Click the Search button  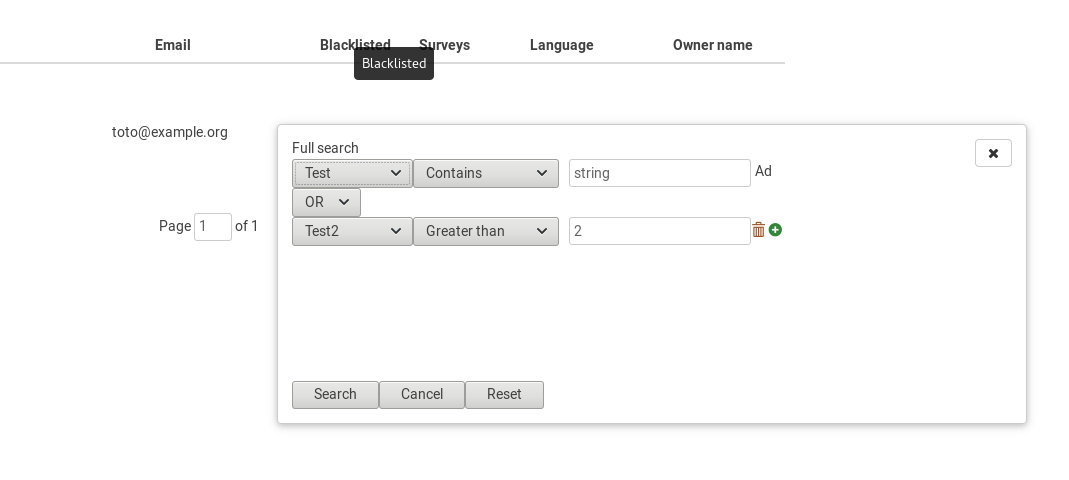[335, 394]
